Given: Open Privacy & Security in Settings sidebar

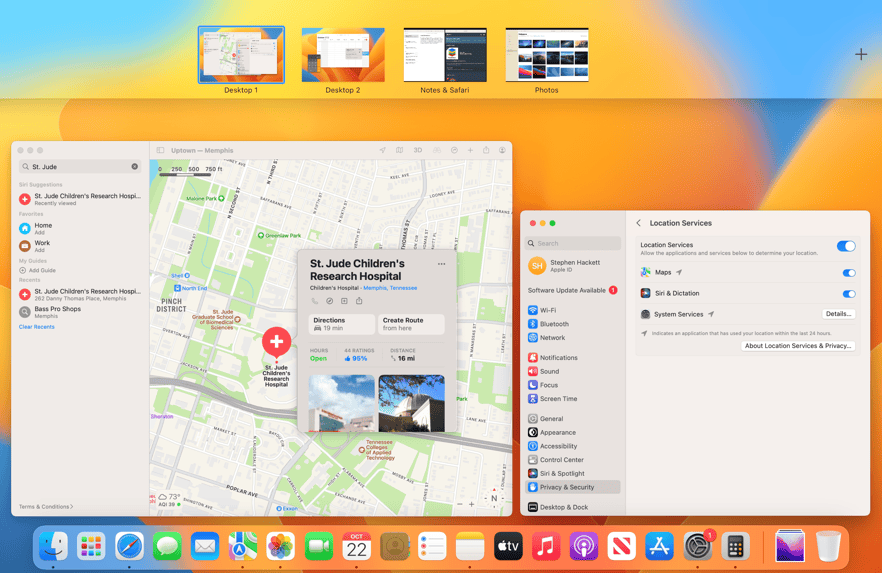Looking at the screenshot, I should tap(573, 487).
